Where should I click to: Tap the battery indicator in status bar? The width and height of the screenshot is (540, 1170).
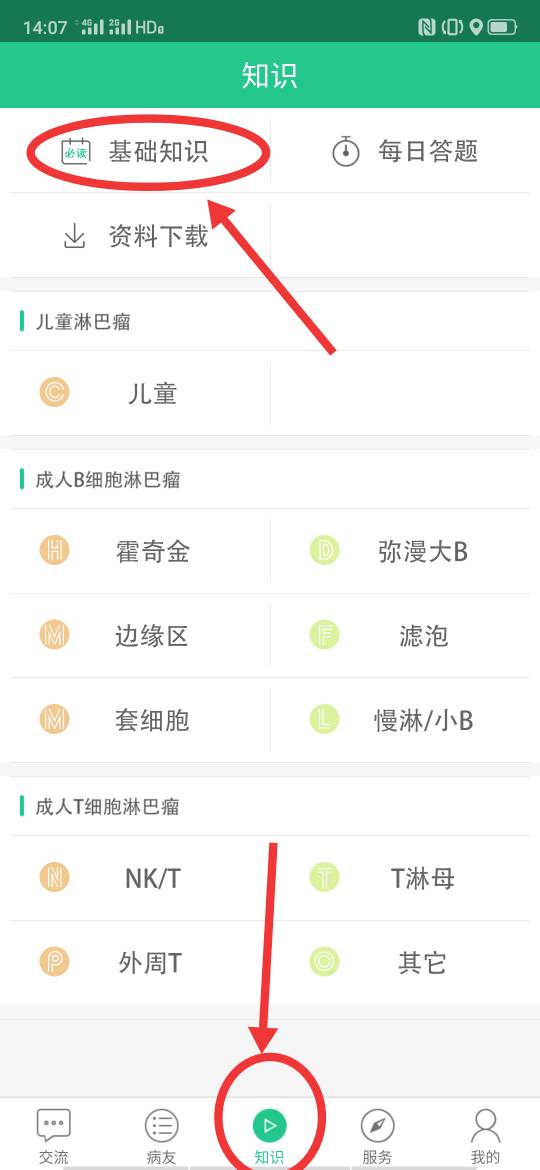pyautogui.click(x=502, y=28)
